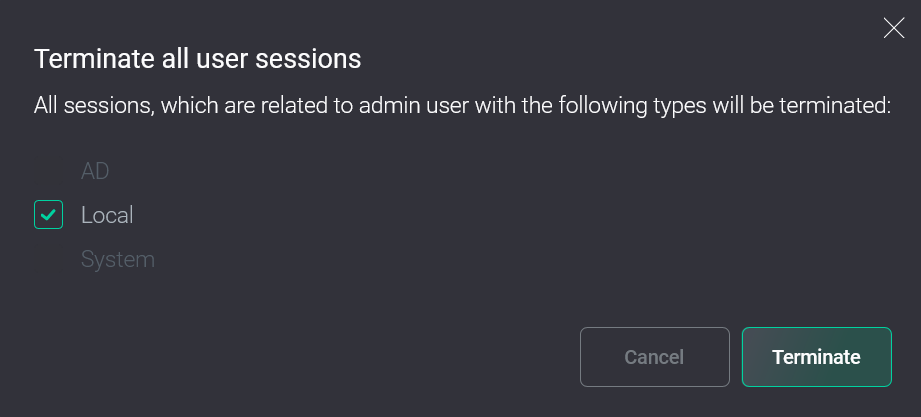The height and width of the screenshot is (417, 921).
Task: Click the AD label text
Action: point(95,171)
